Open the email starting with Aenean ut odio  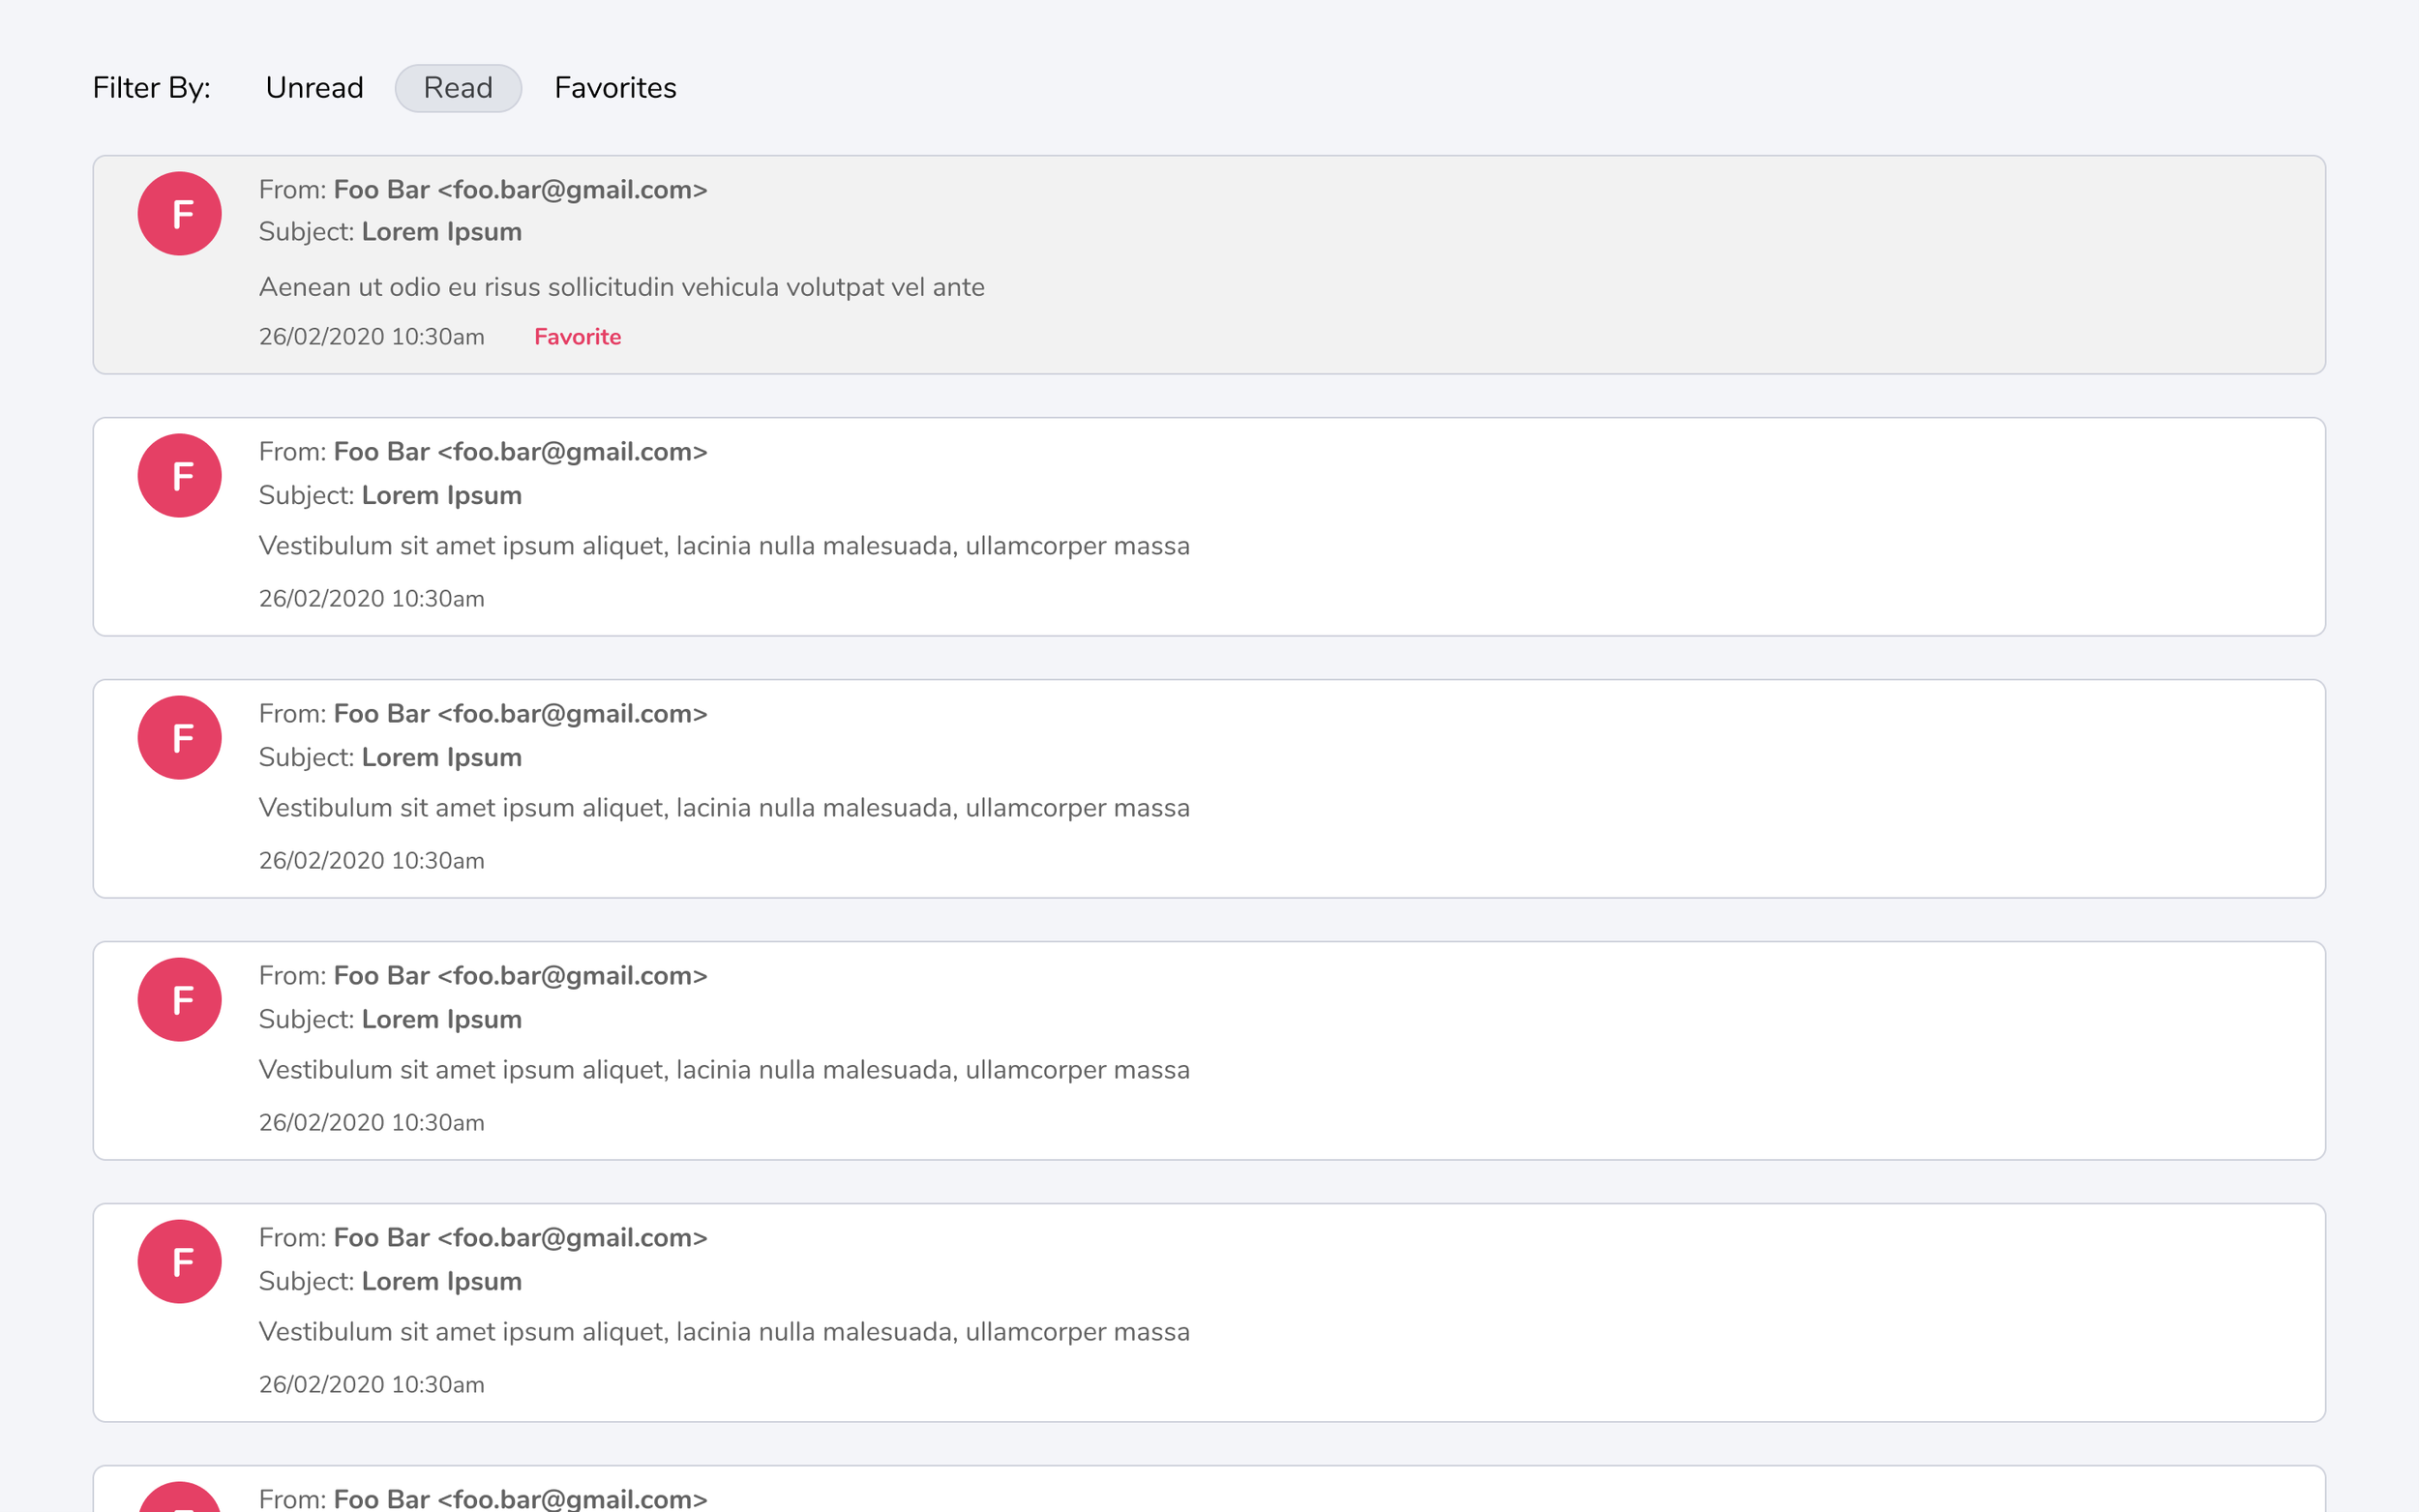621,288
